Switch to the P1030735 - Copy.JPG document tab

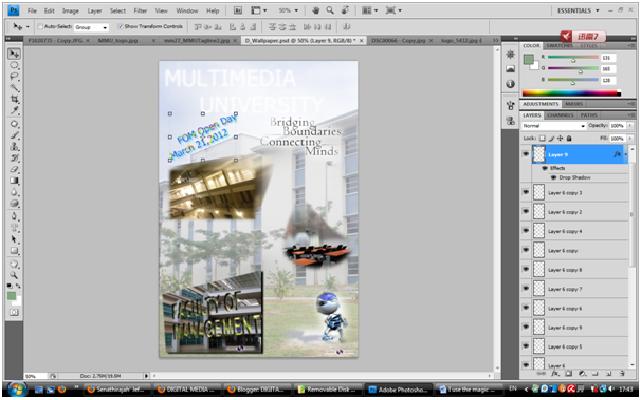point(55,41)
